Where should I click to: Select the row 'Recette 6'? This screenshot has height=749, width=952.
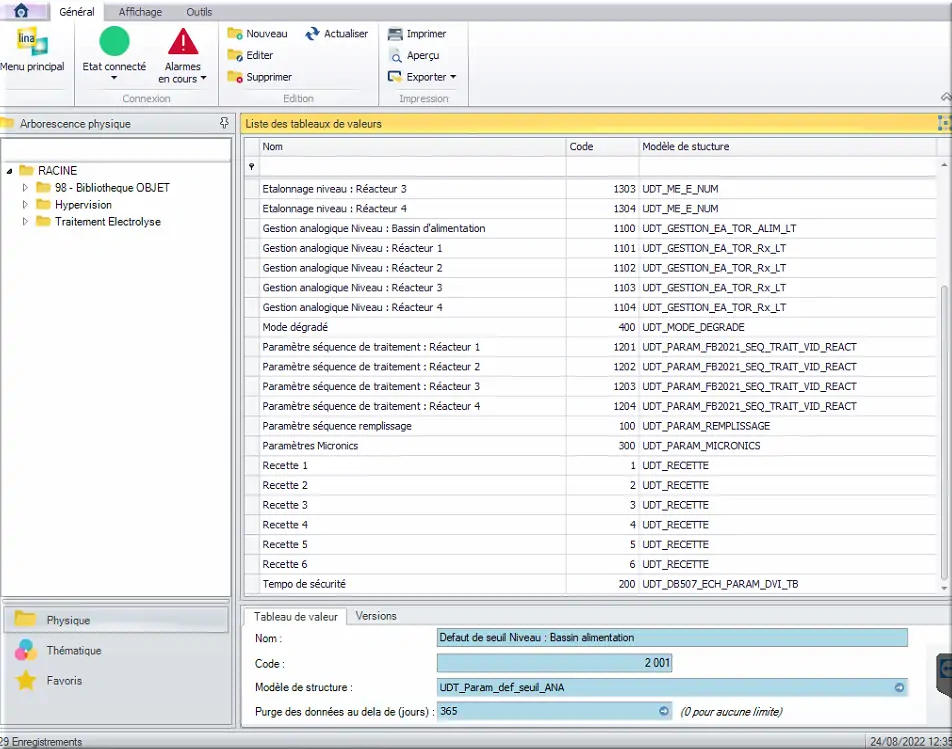click(591, 564)
